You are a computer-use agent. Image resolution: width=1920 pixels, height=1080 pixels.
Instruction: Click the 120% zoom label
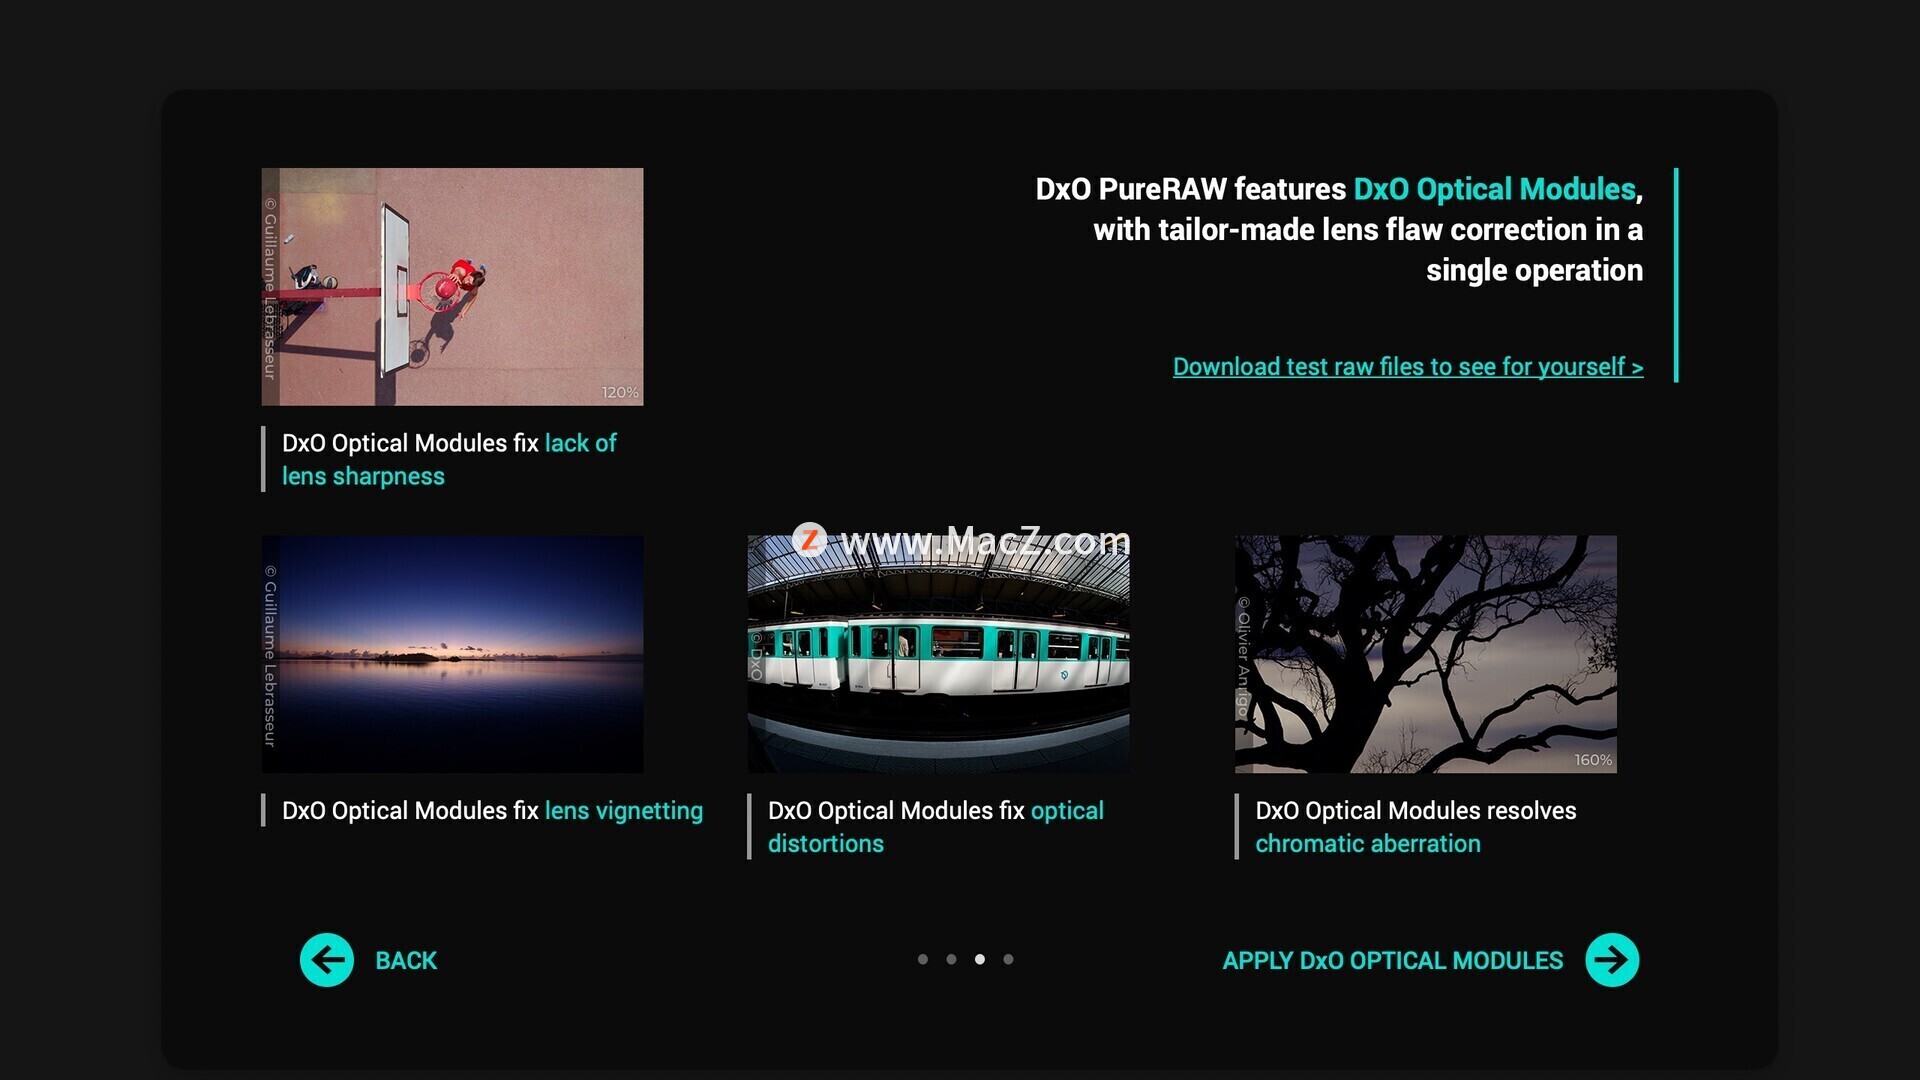tap(620, 392)
